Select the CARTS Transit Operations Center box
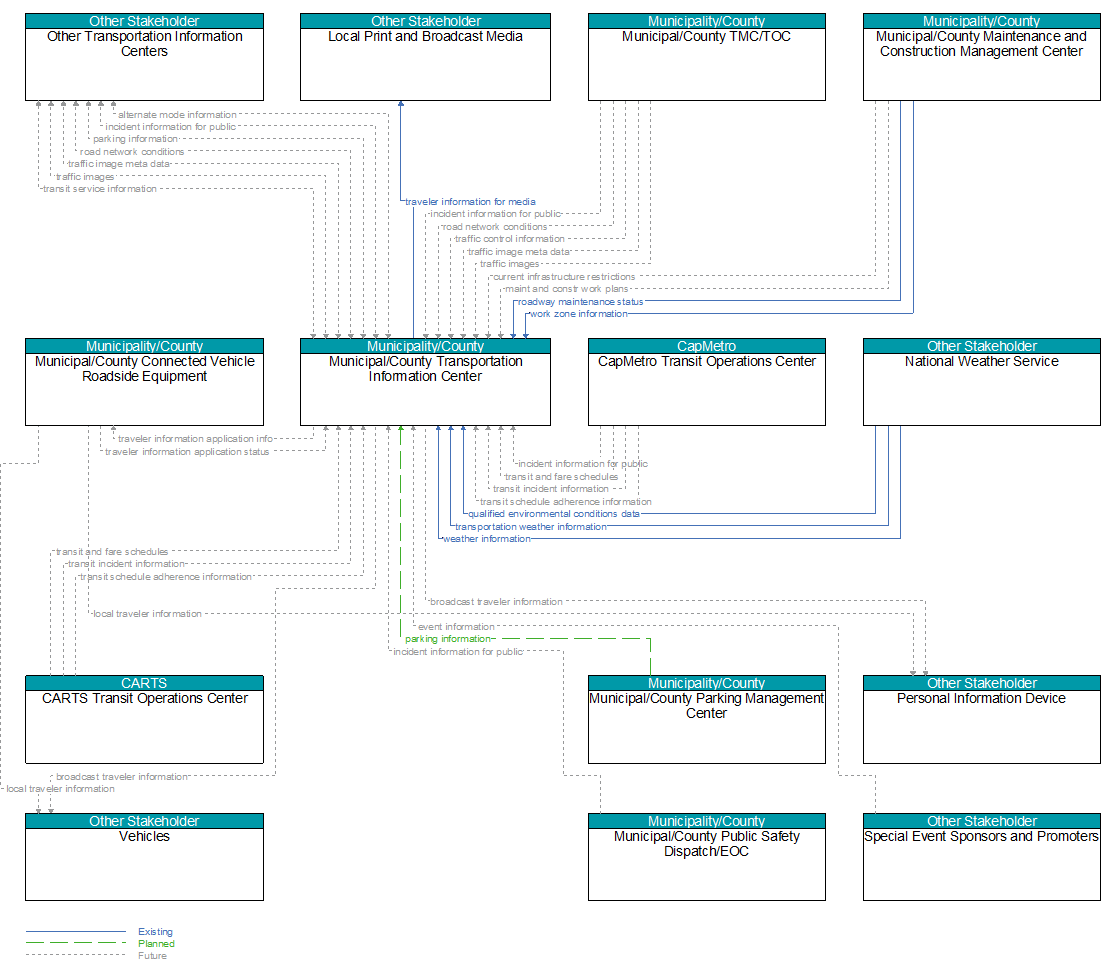 [145, 719]
